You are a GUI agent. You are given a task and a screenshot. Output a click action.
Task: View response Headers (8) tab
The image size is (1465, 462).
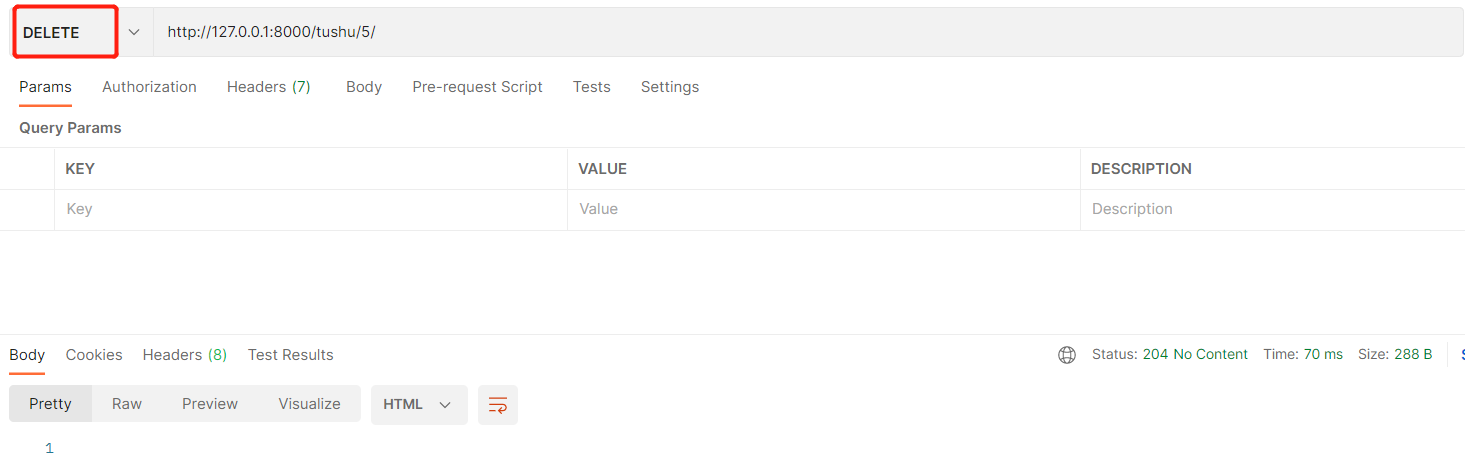[x=184, y=355]
